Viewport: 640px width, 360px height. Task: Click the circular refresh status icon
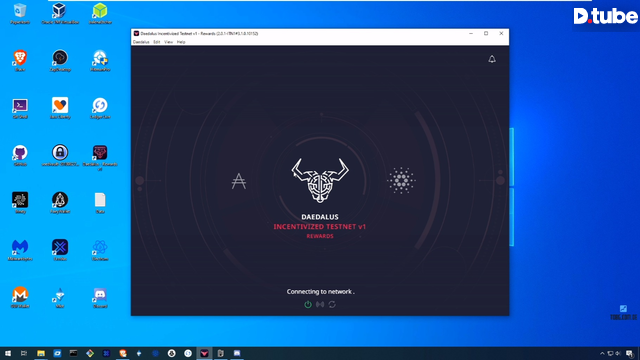point(332,304)
